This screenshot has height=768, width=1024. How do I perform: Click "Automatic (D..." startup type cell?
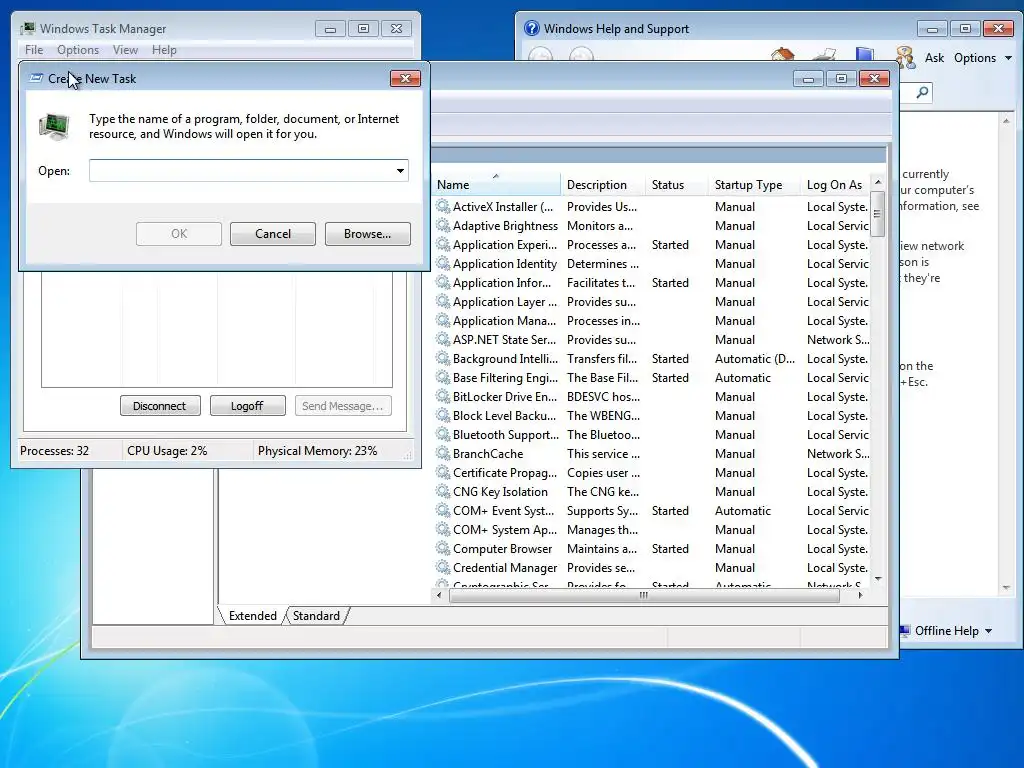point(754,359)
